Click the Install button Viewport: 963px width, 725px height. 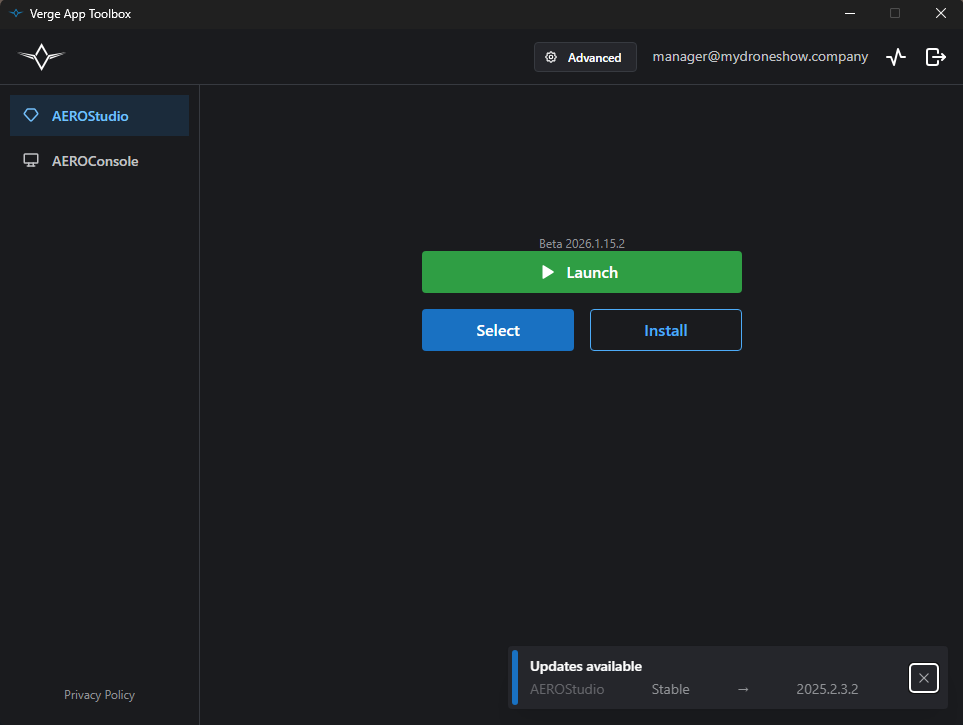pos(665,330)
